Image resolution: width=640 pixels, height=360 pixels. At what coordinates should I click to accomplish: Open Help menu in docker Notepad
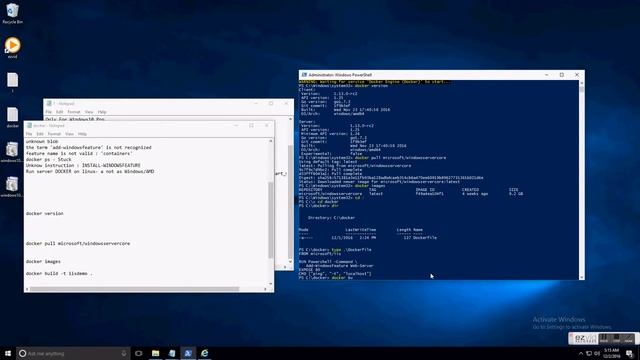click(82, 134)
